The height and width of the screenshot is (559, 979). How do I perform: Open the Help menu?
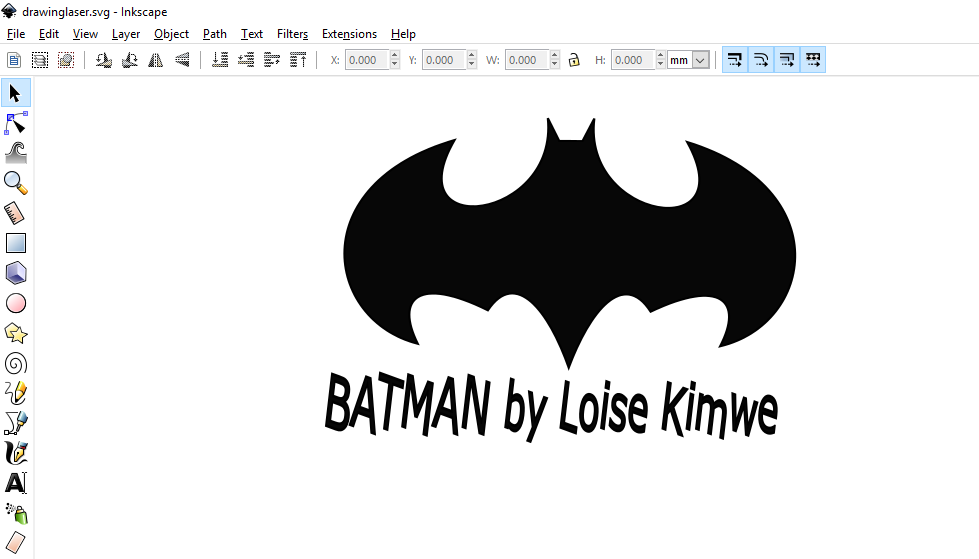point(403,34)
